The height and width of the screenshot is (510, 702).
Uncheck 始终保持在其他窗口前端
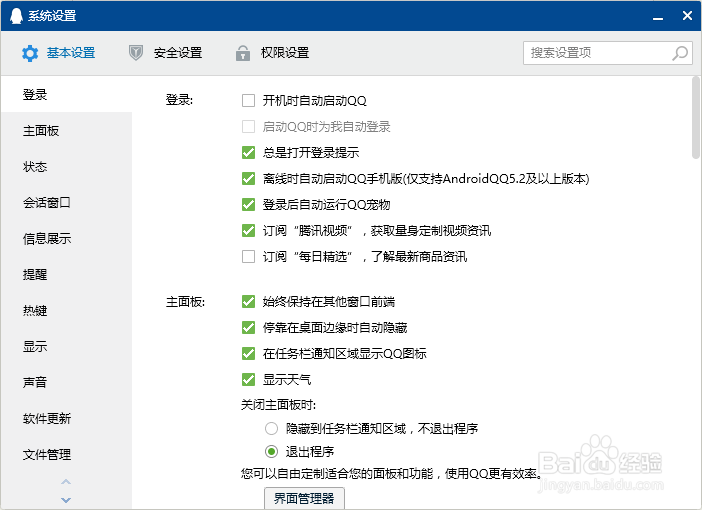click(x=248, y=301)
